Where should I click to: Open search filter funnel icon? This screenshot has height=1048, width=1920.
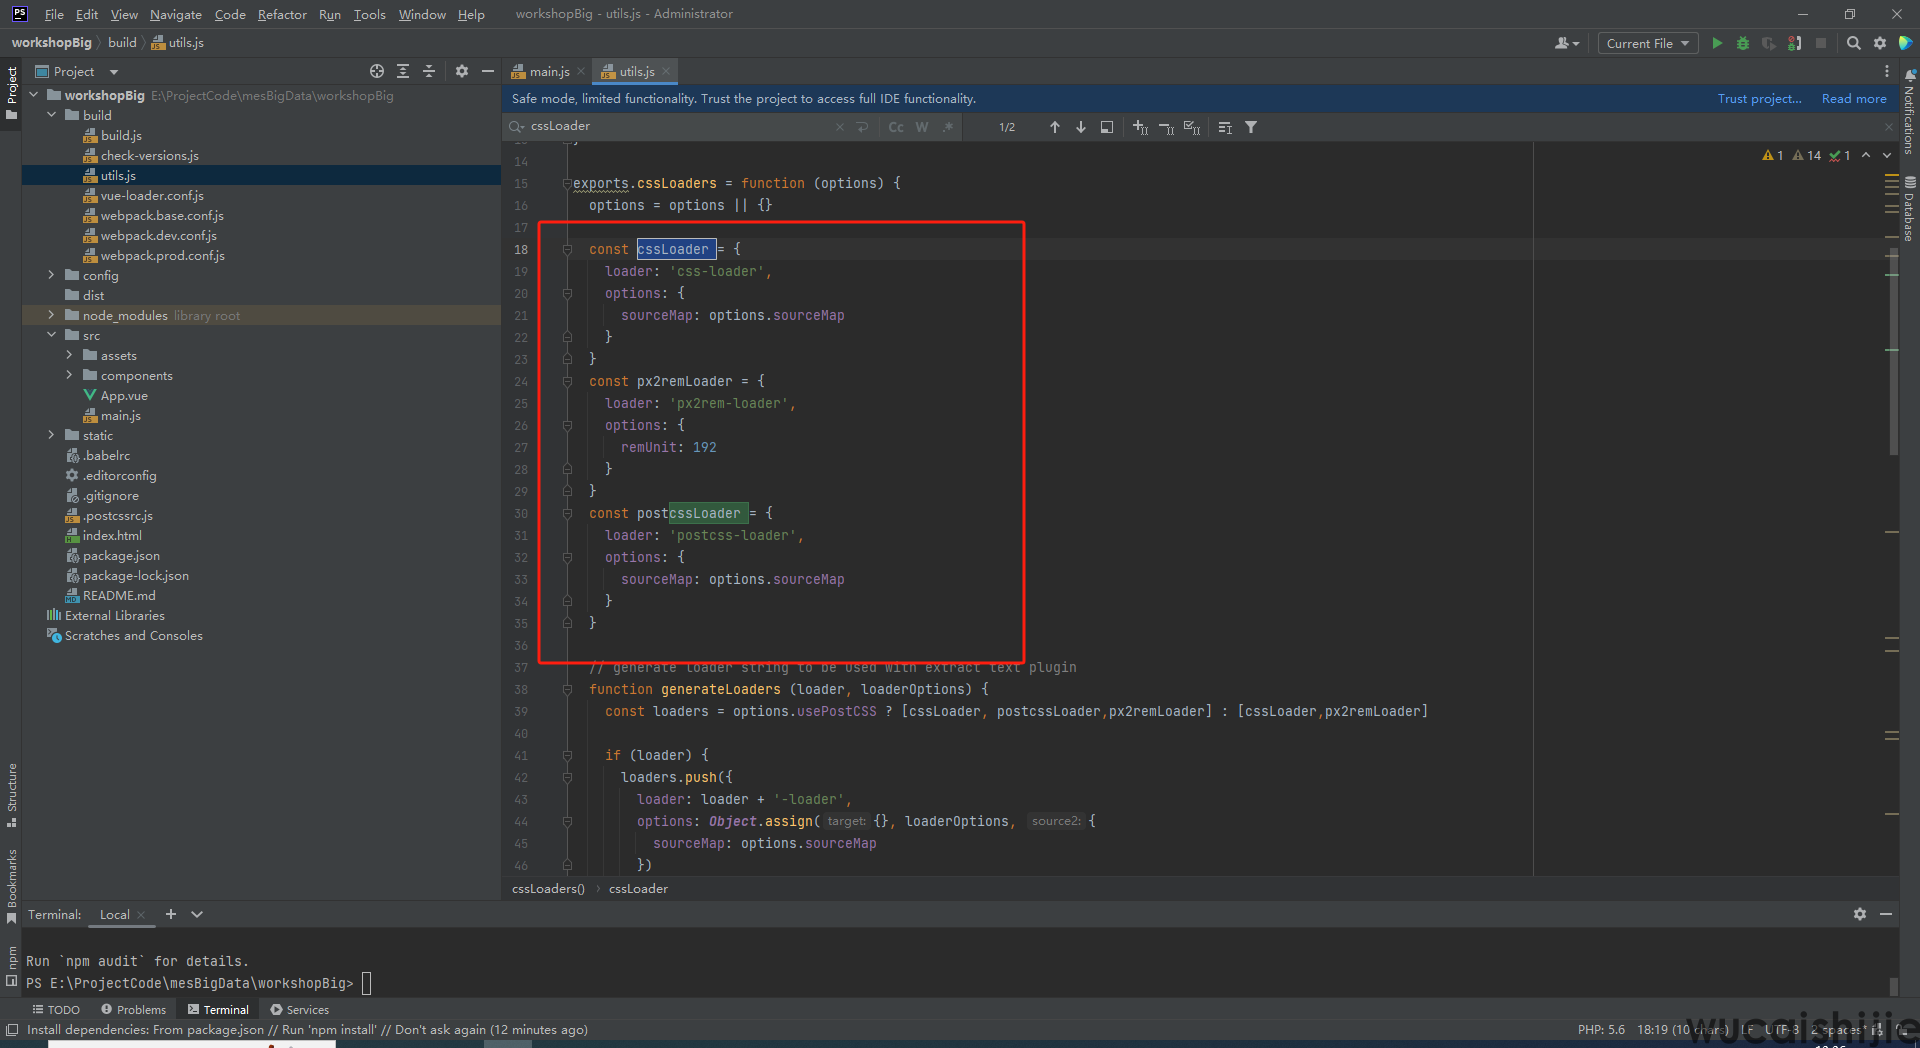click(x=1251, y=127)
